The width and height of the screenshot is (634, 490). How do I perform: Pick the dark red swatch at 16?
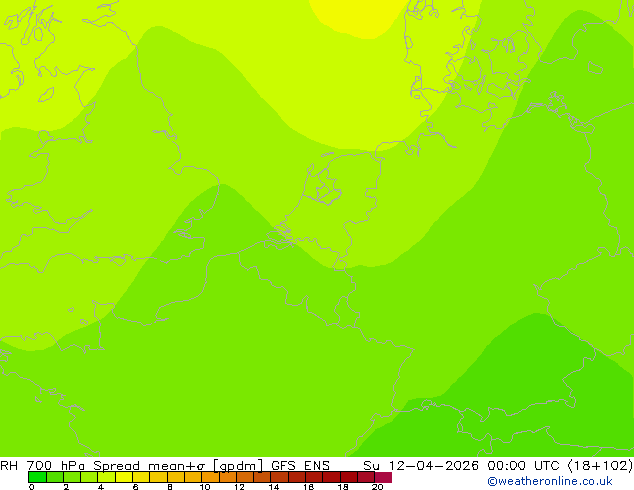click(314, 477)
